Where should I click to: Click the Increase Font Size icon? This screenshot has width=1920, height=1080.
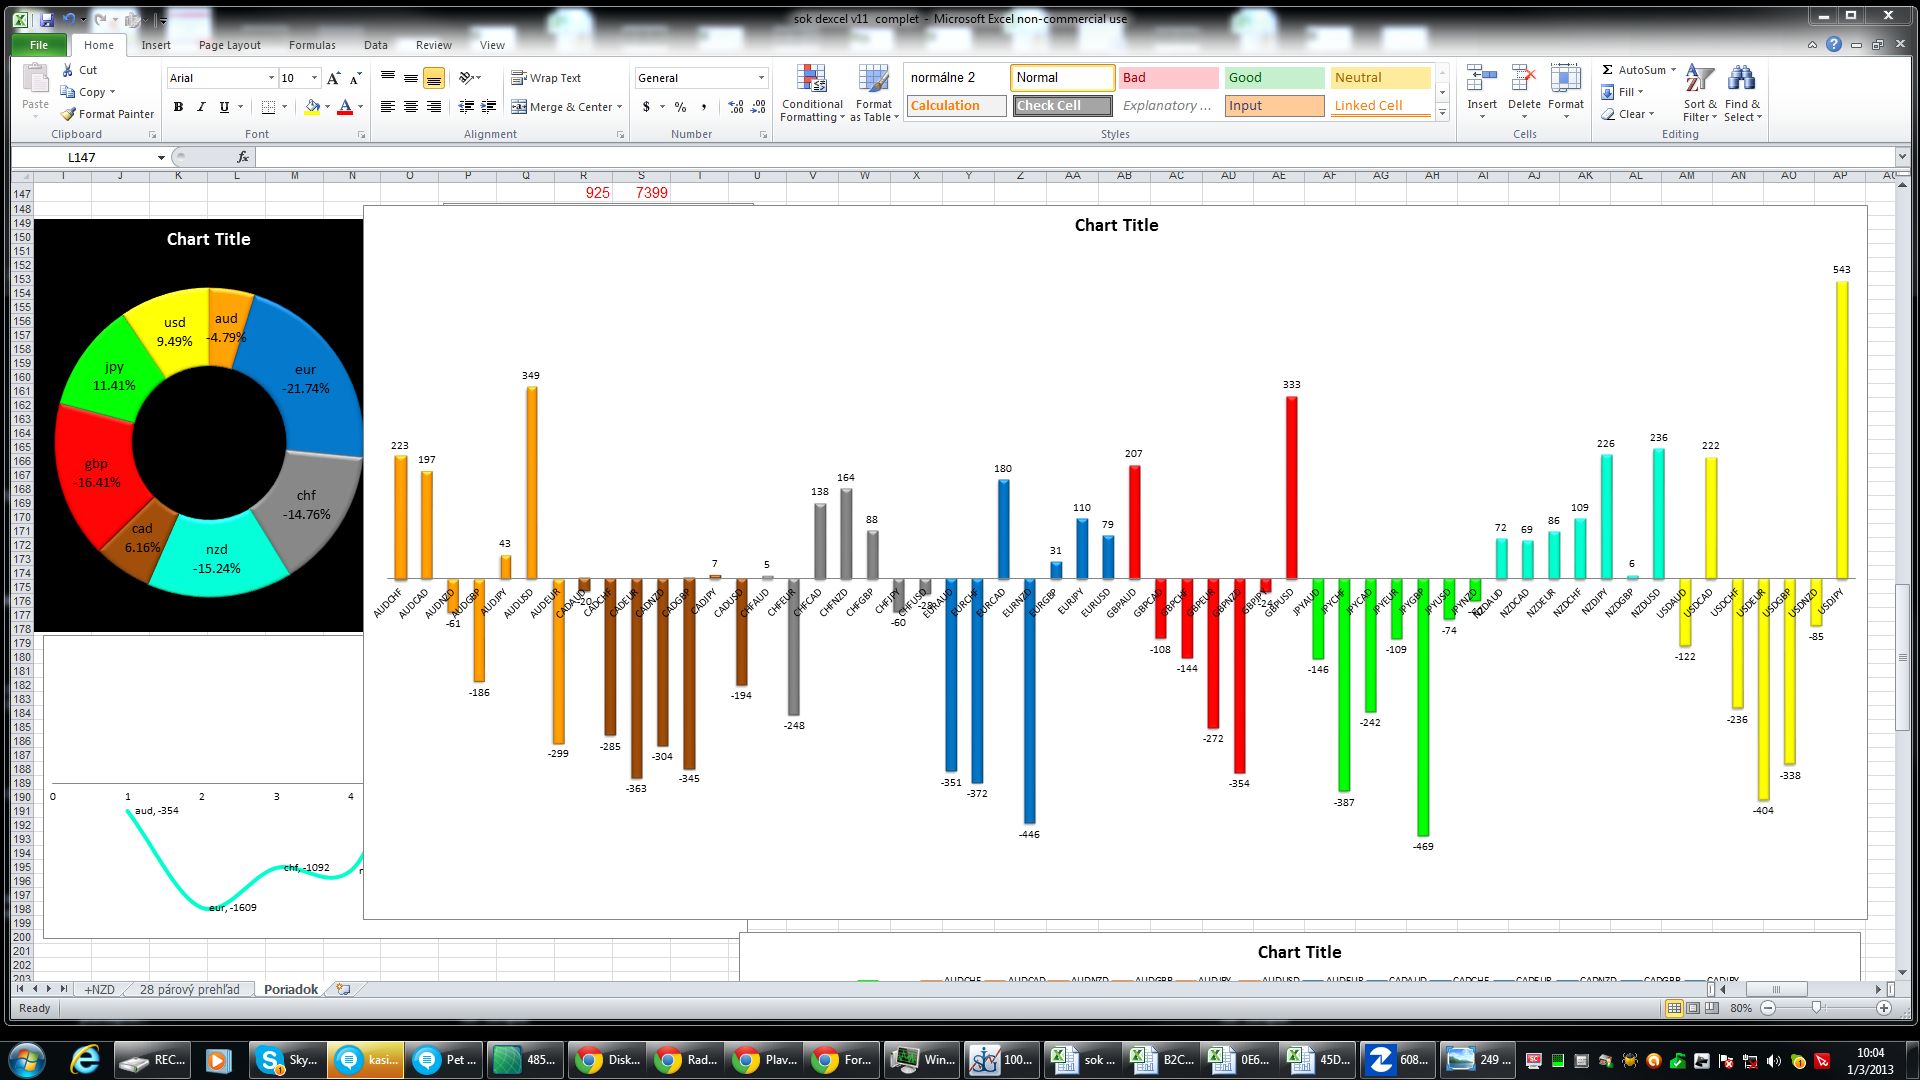tap(333, 78)
